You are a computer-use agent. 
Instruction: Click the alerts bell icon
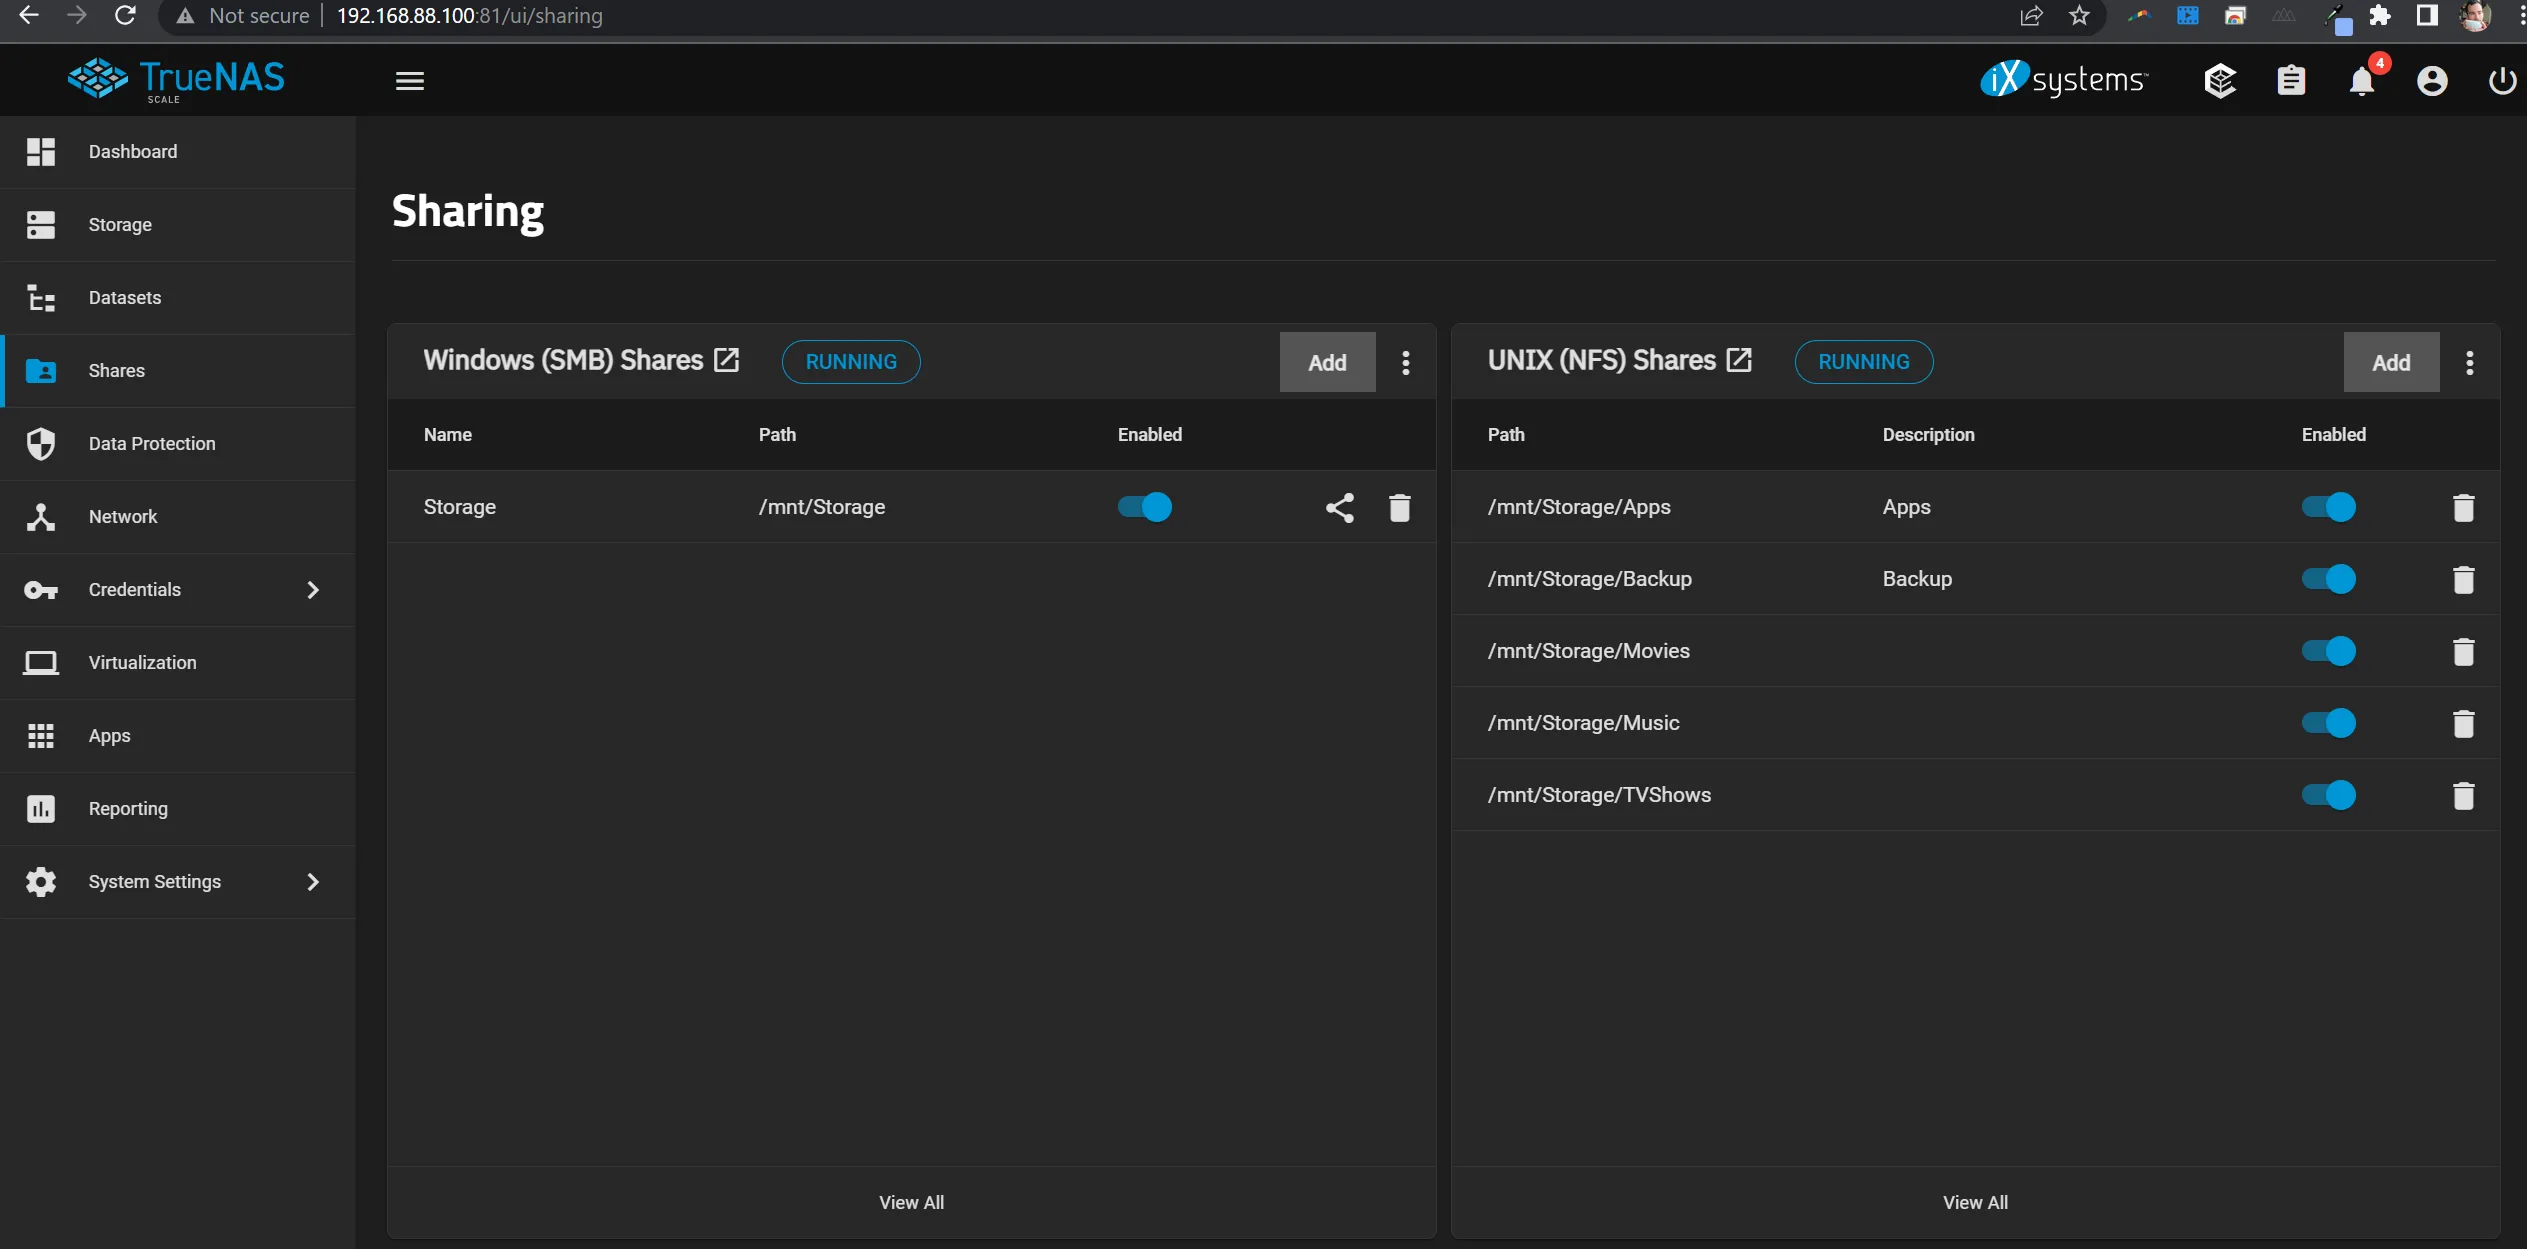2361,81
